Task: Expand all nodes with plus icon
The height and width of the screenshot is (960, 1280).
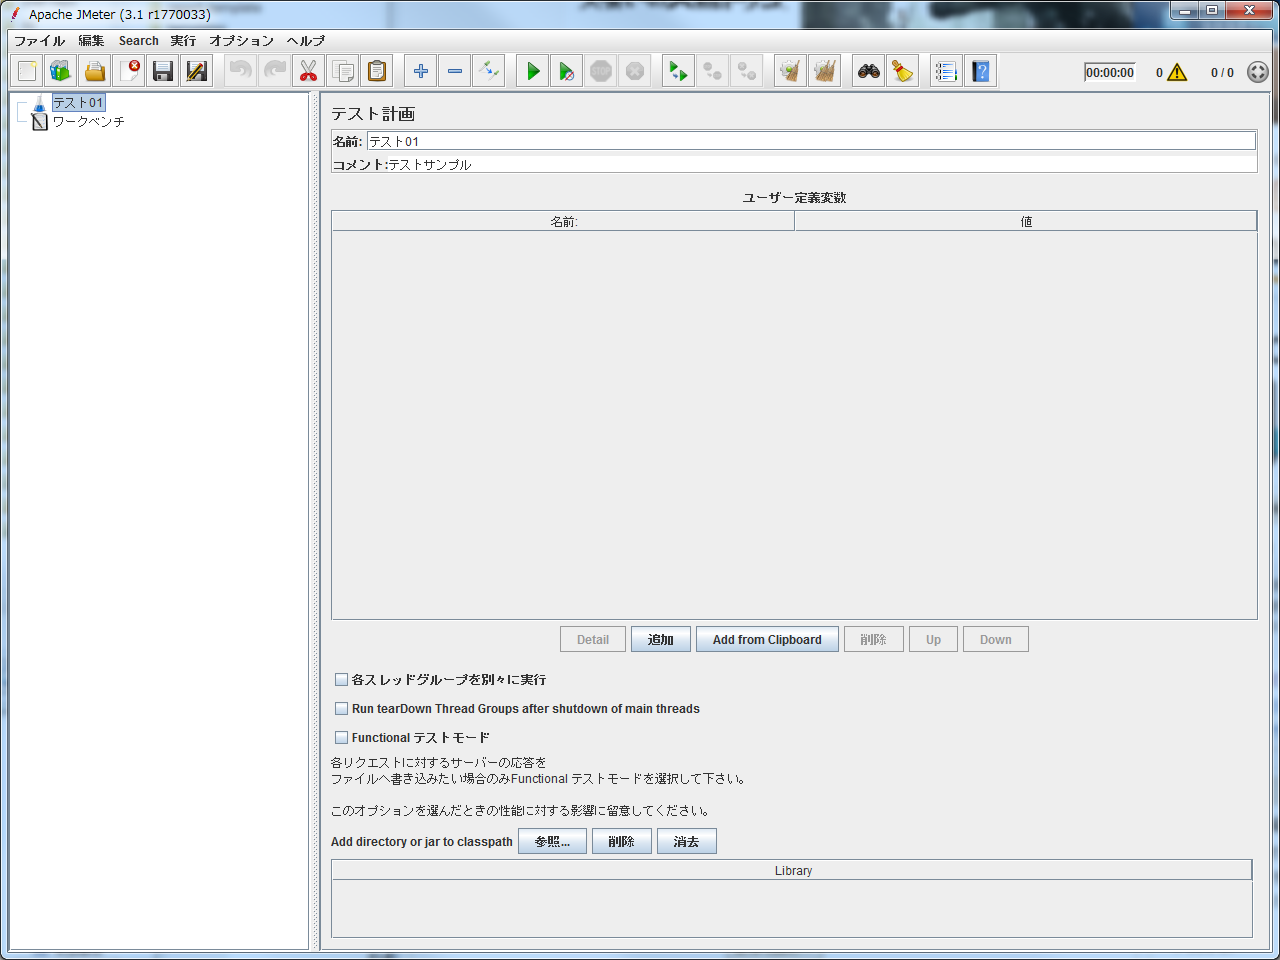Action: [421, 71]
